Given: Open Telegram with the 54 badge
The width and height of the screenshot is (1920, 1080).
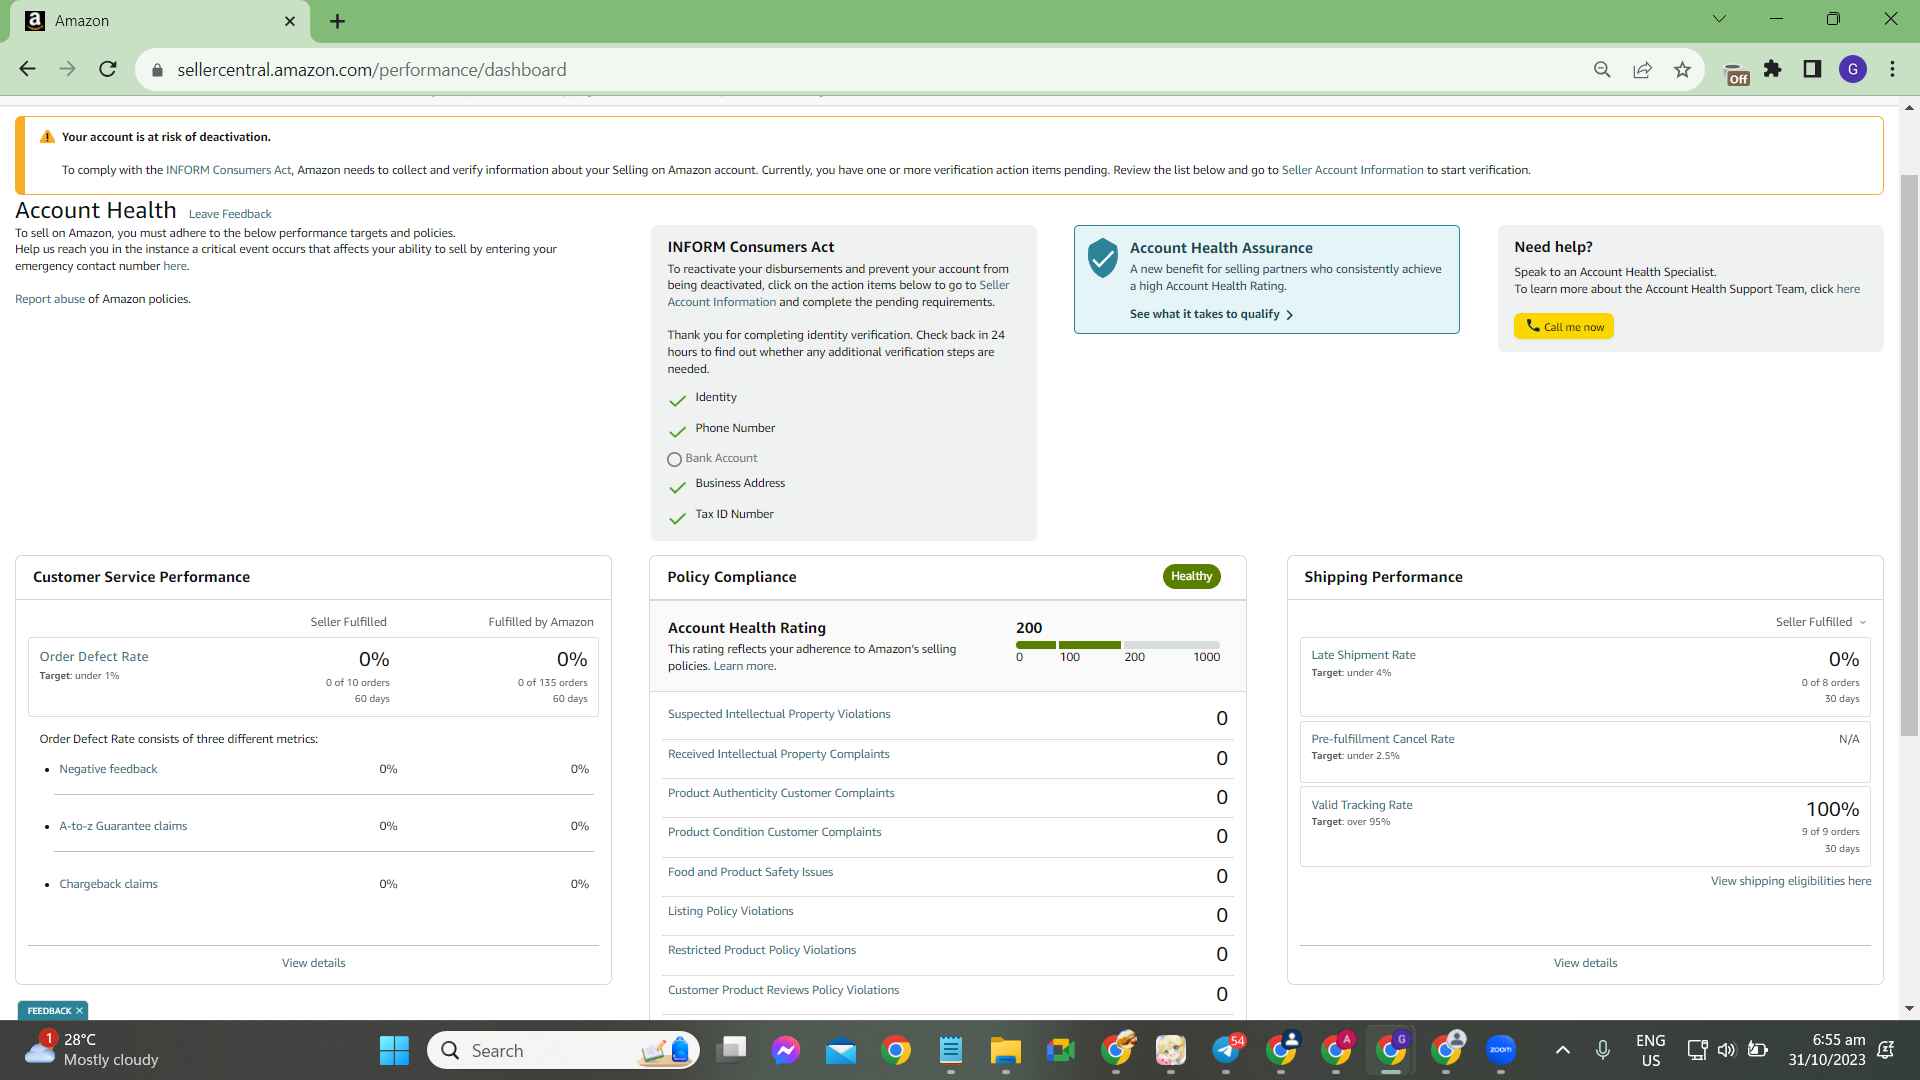Looking at the screenshot, I should click(x=1227, y=1050).
